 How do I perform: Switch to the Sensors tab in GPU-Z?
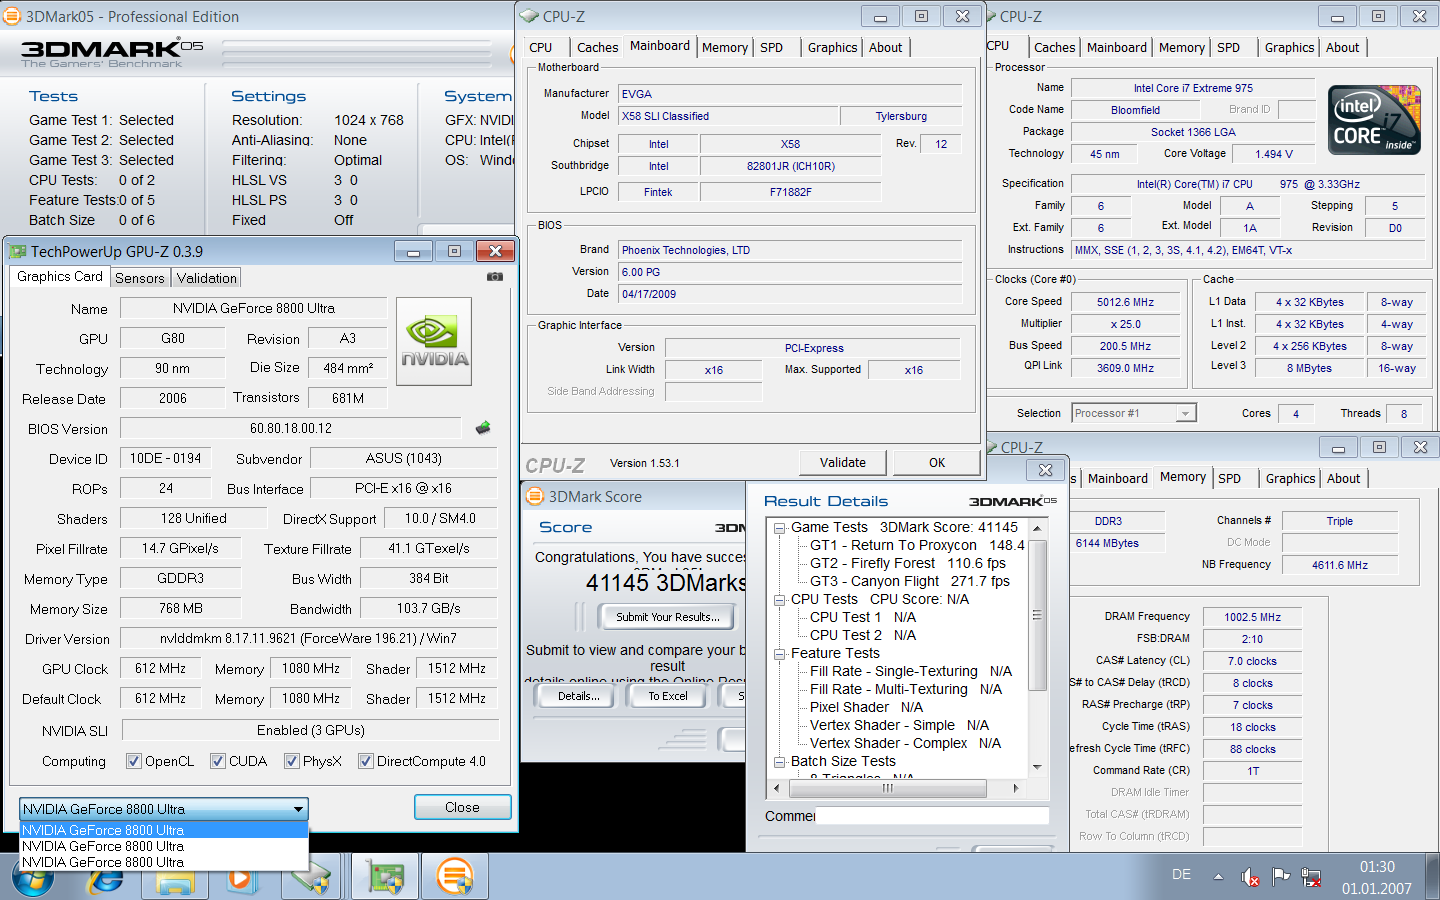pyautogui.click(x=139, y=278)
